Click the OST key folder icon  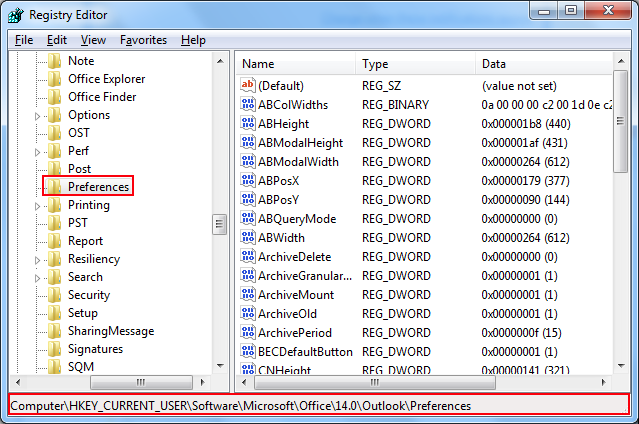point(55,133)
